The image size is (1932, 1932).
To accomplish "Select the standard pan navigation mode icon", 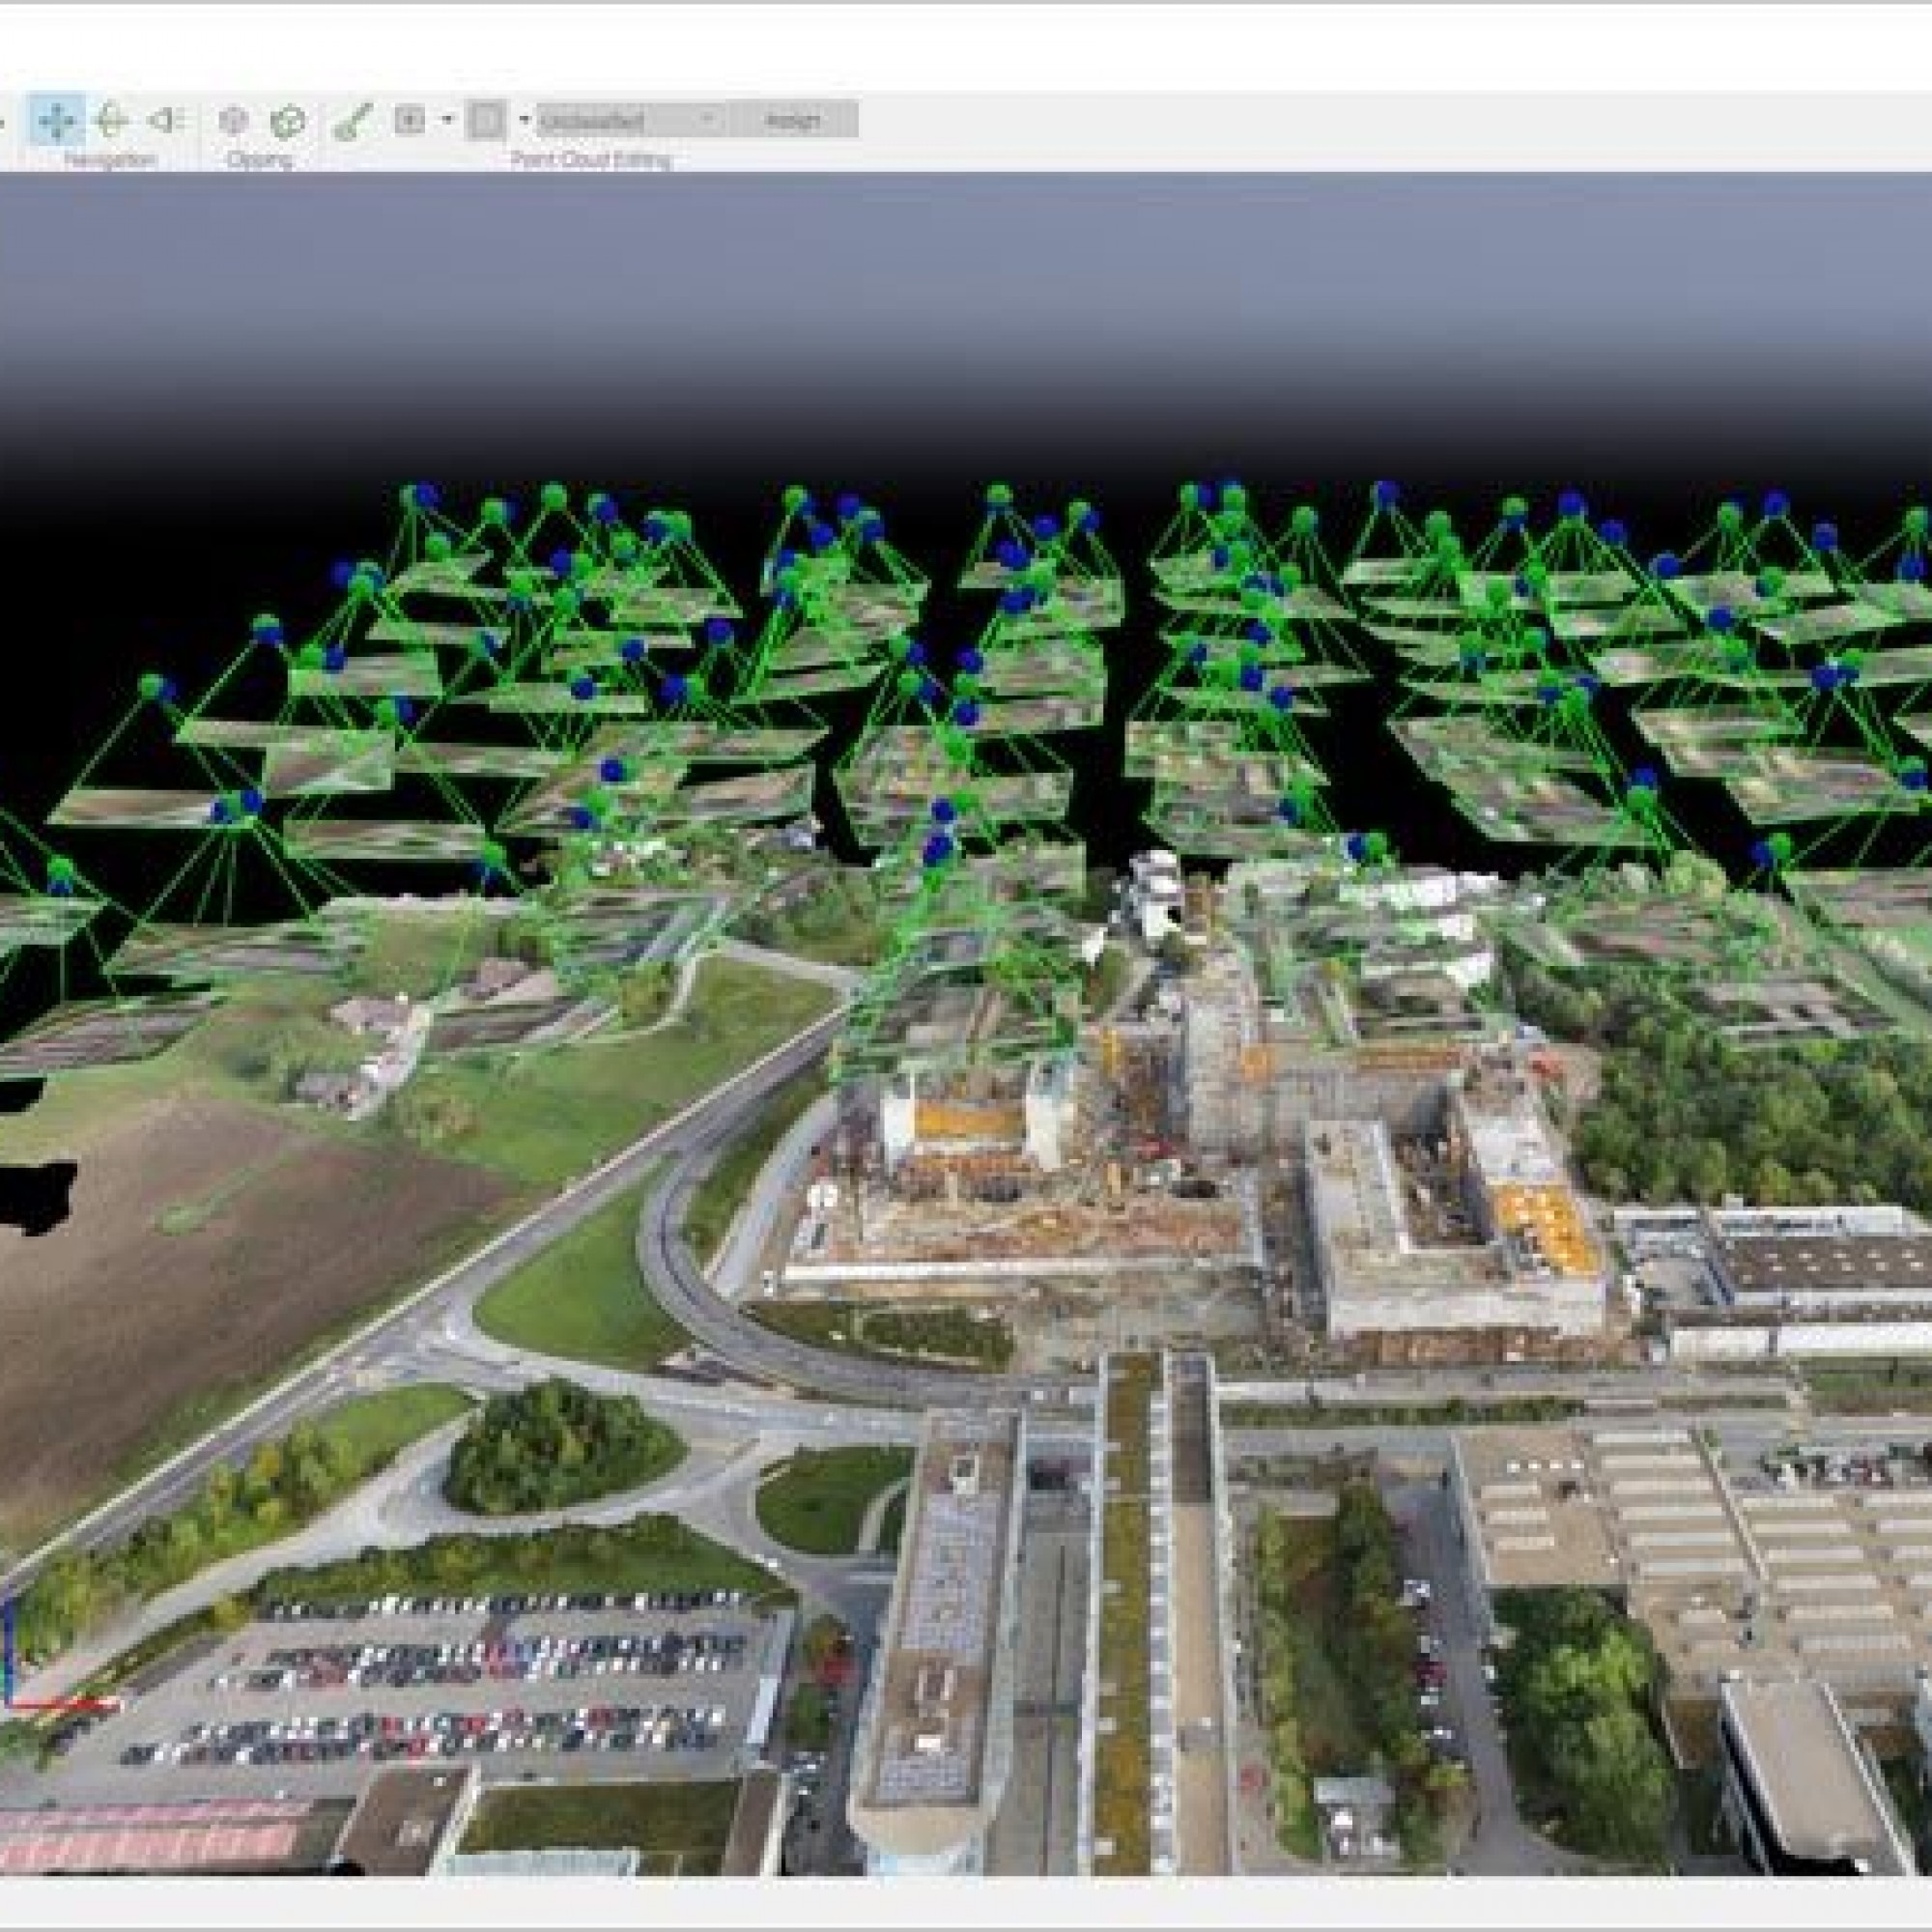I will tap(57, 121).
